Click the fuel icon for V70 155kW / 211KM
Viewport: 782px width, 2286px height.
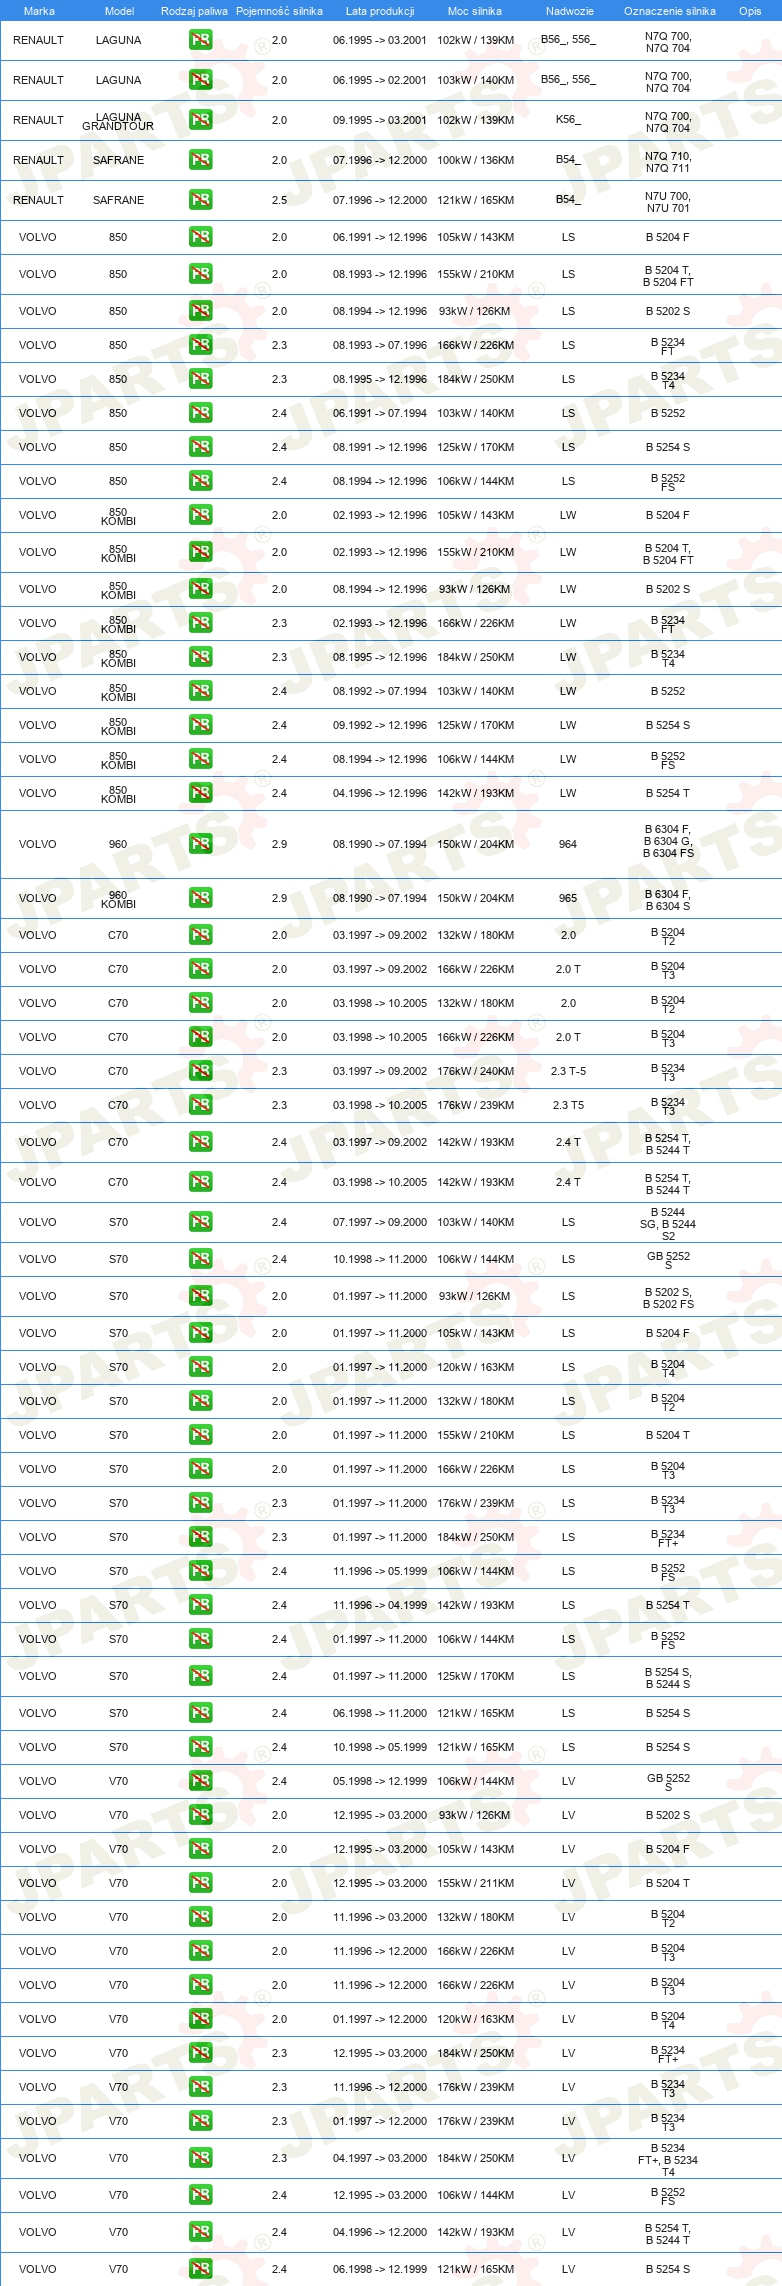coord(200,1883)
